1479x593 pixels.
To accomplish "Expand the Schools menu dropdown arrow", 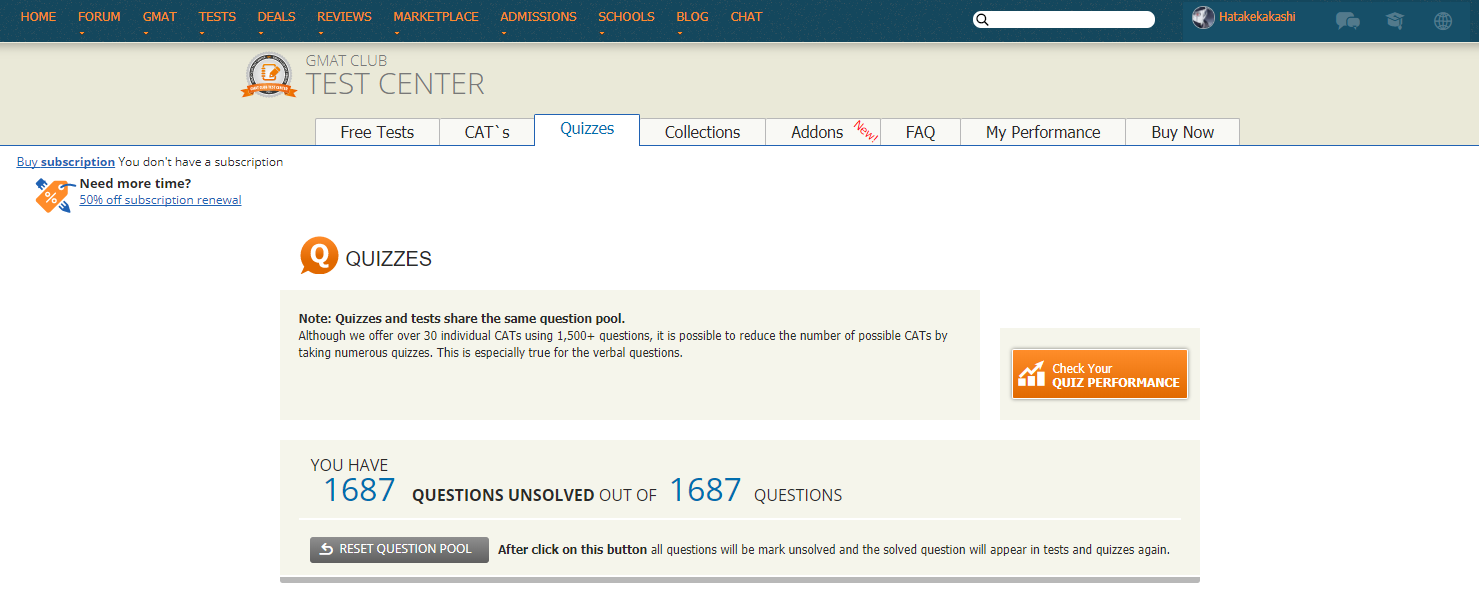I will [x=603, y=33].
